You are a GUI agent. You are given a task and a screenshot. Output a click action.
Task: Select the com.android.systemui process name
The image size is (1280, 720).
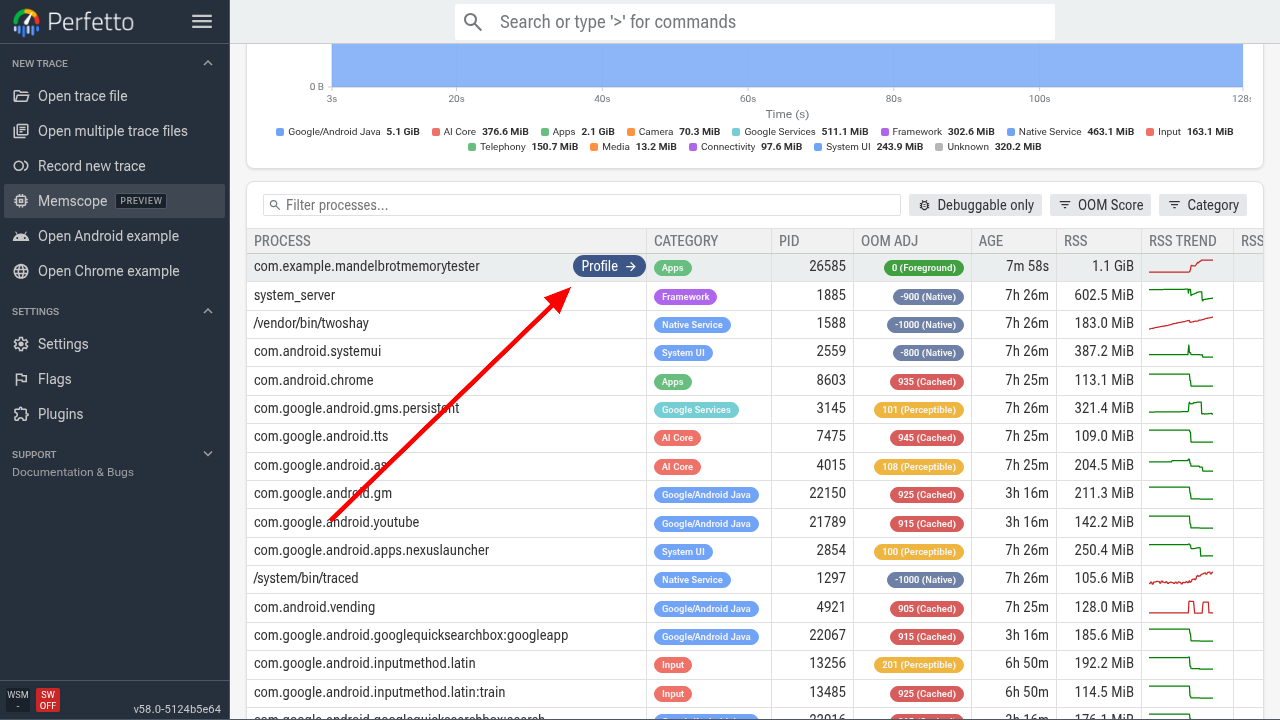click(x=318, y=352)
